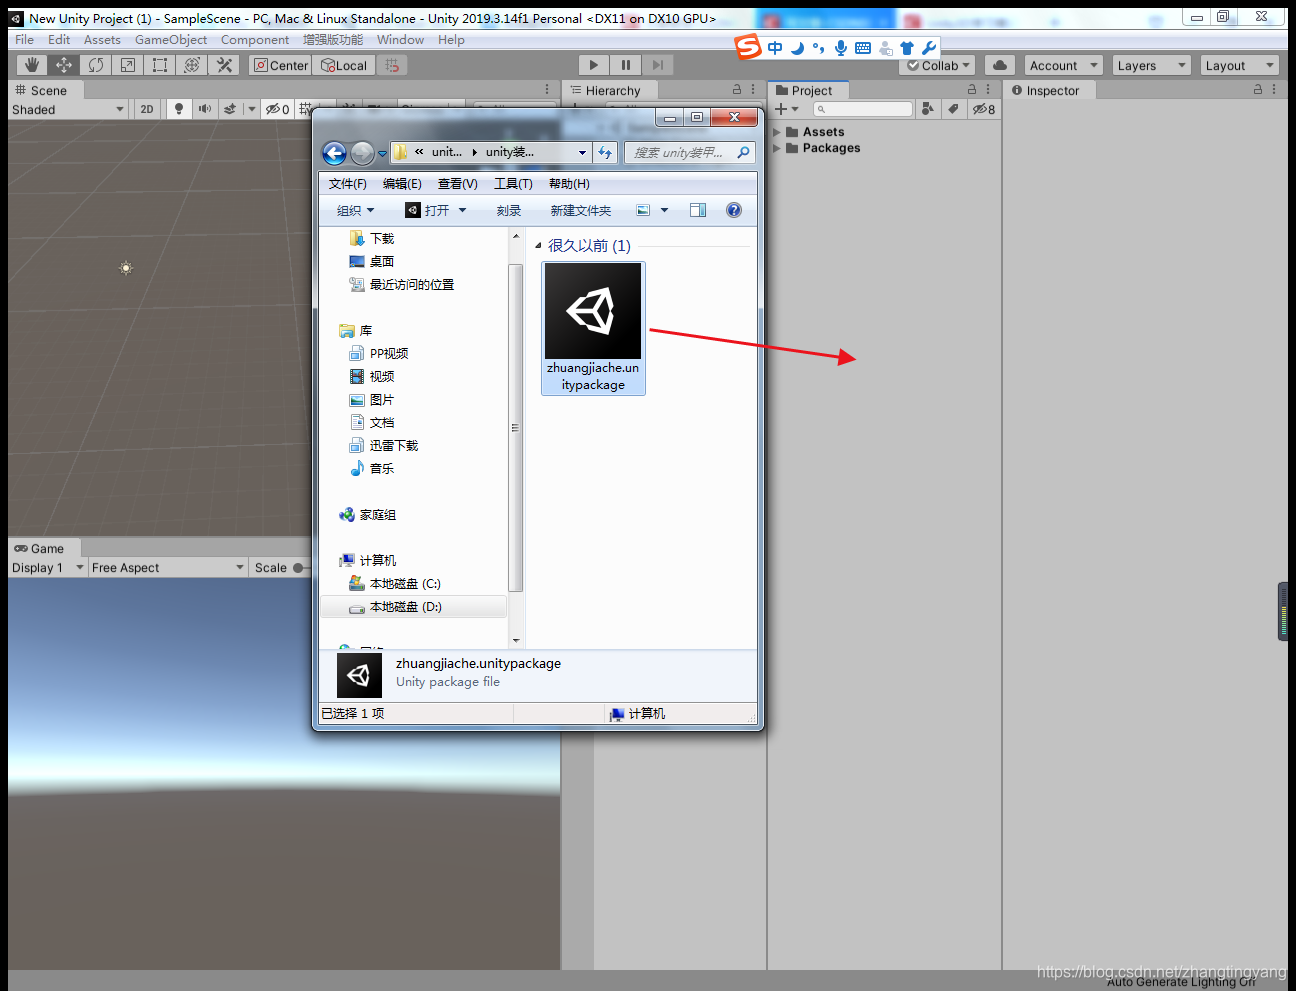
Task: Select the Scale tool
Action: click(x=128, y=65)
